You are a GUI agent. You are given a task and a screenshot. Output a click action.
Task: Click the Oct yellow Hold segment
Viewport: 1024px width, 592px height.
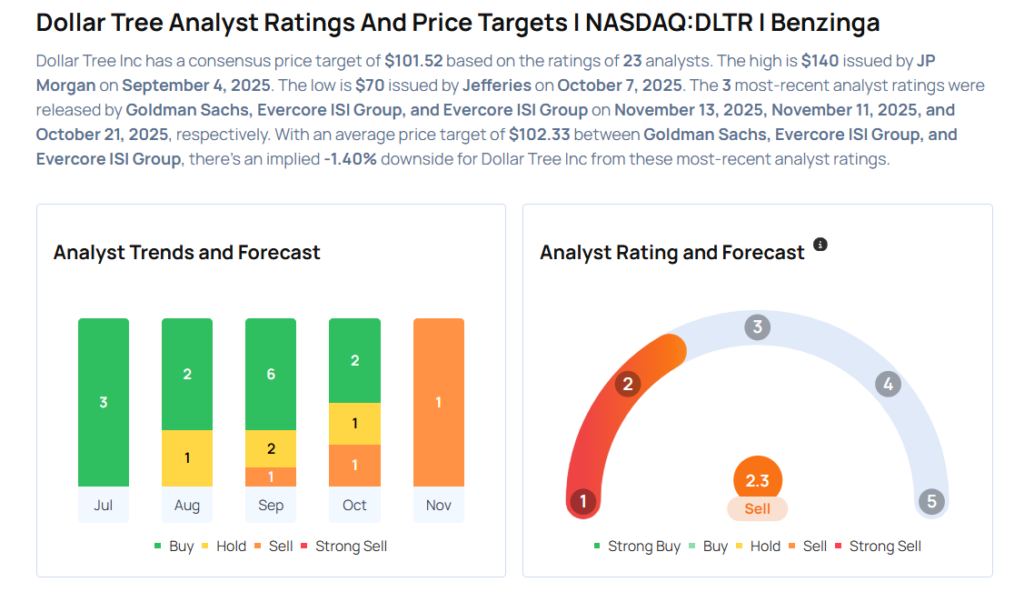click(354, 424)
